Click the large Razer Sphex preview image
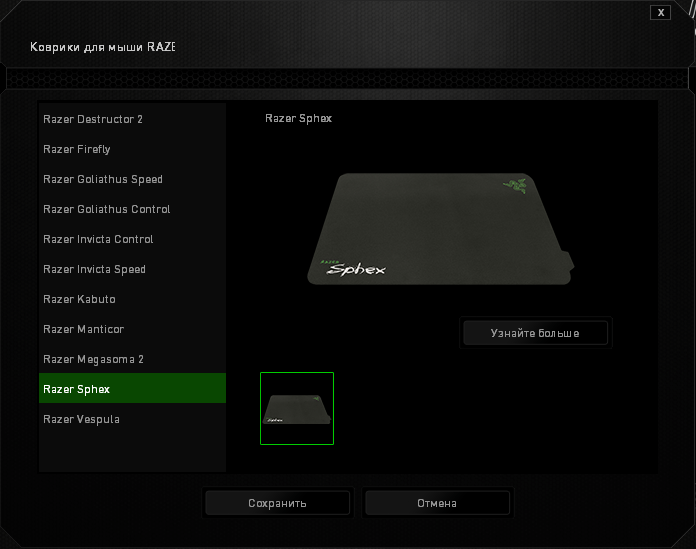This screenshot has height=549, width=696. [x=440, y=229]
